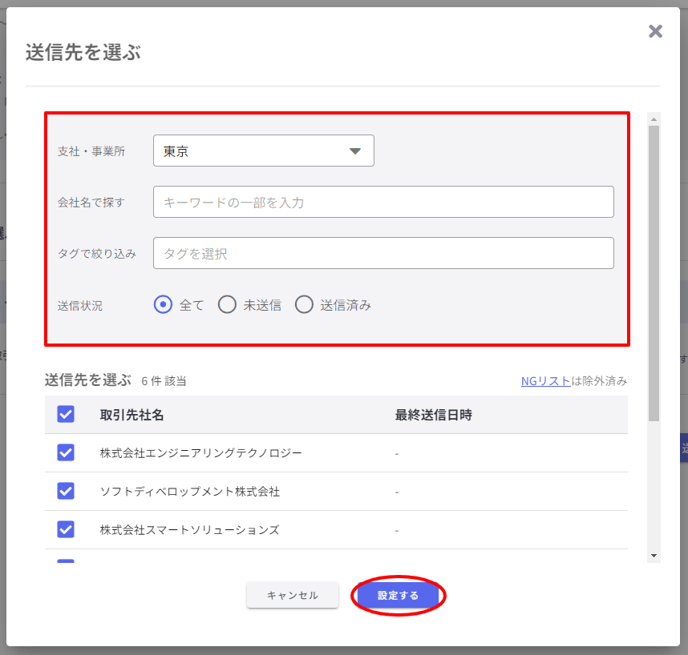Image resolution: width=688 pixels, height=655 pixels.
Task: Click the 設定する button
Action: click(398, 595)
